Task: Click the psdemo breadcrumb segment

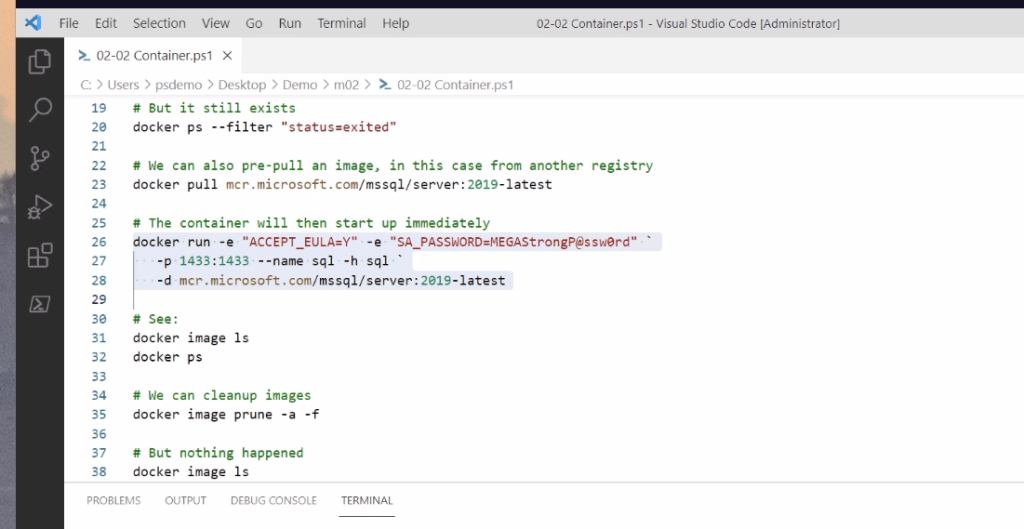Action: (x=178, y=84)
